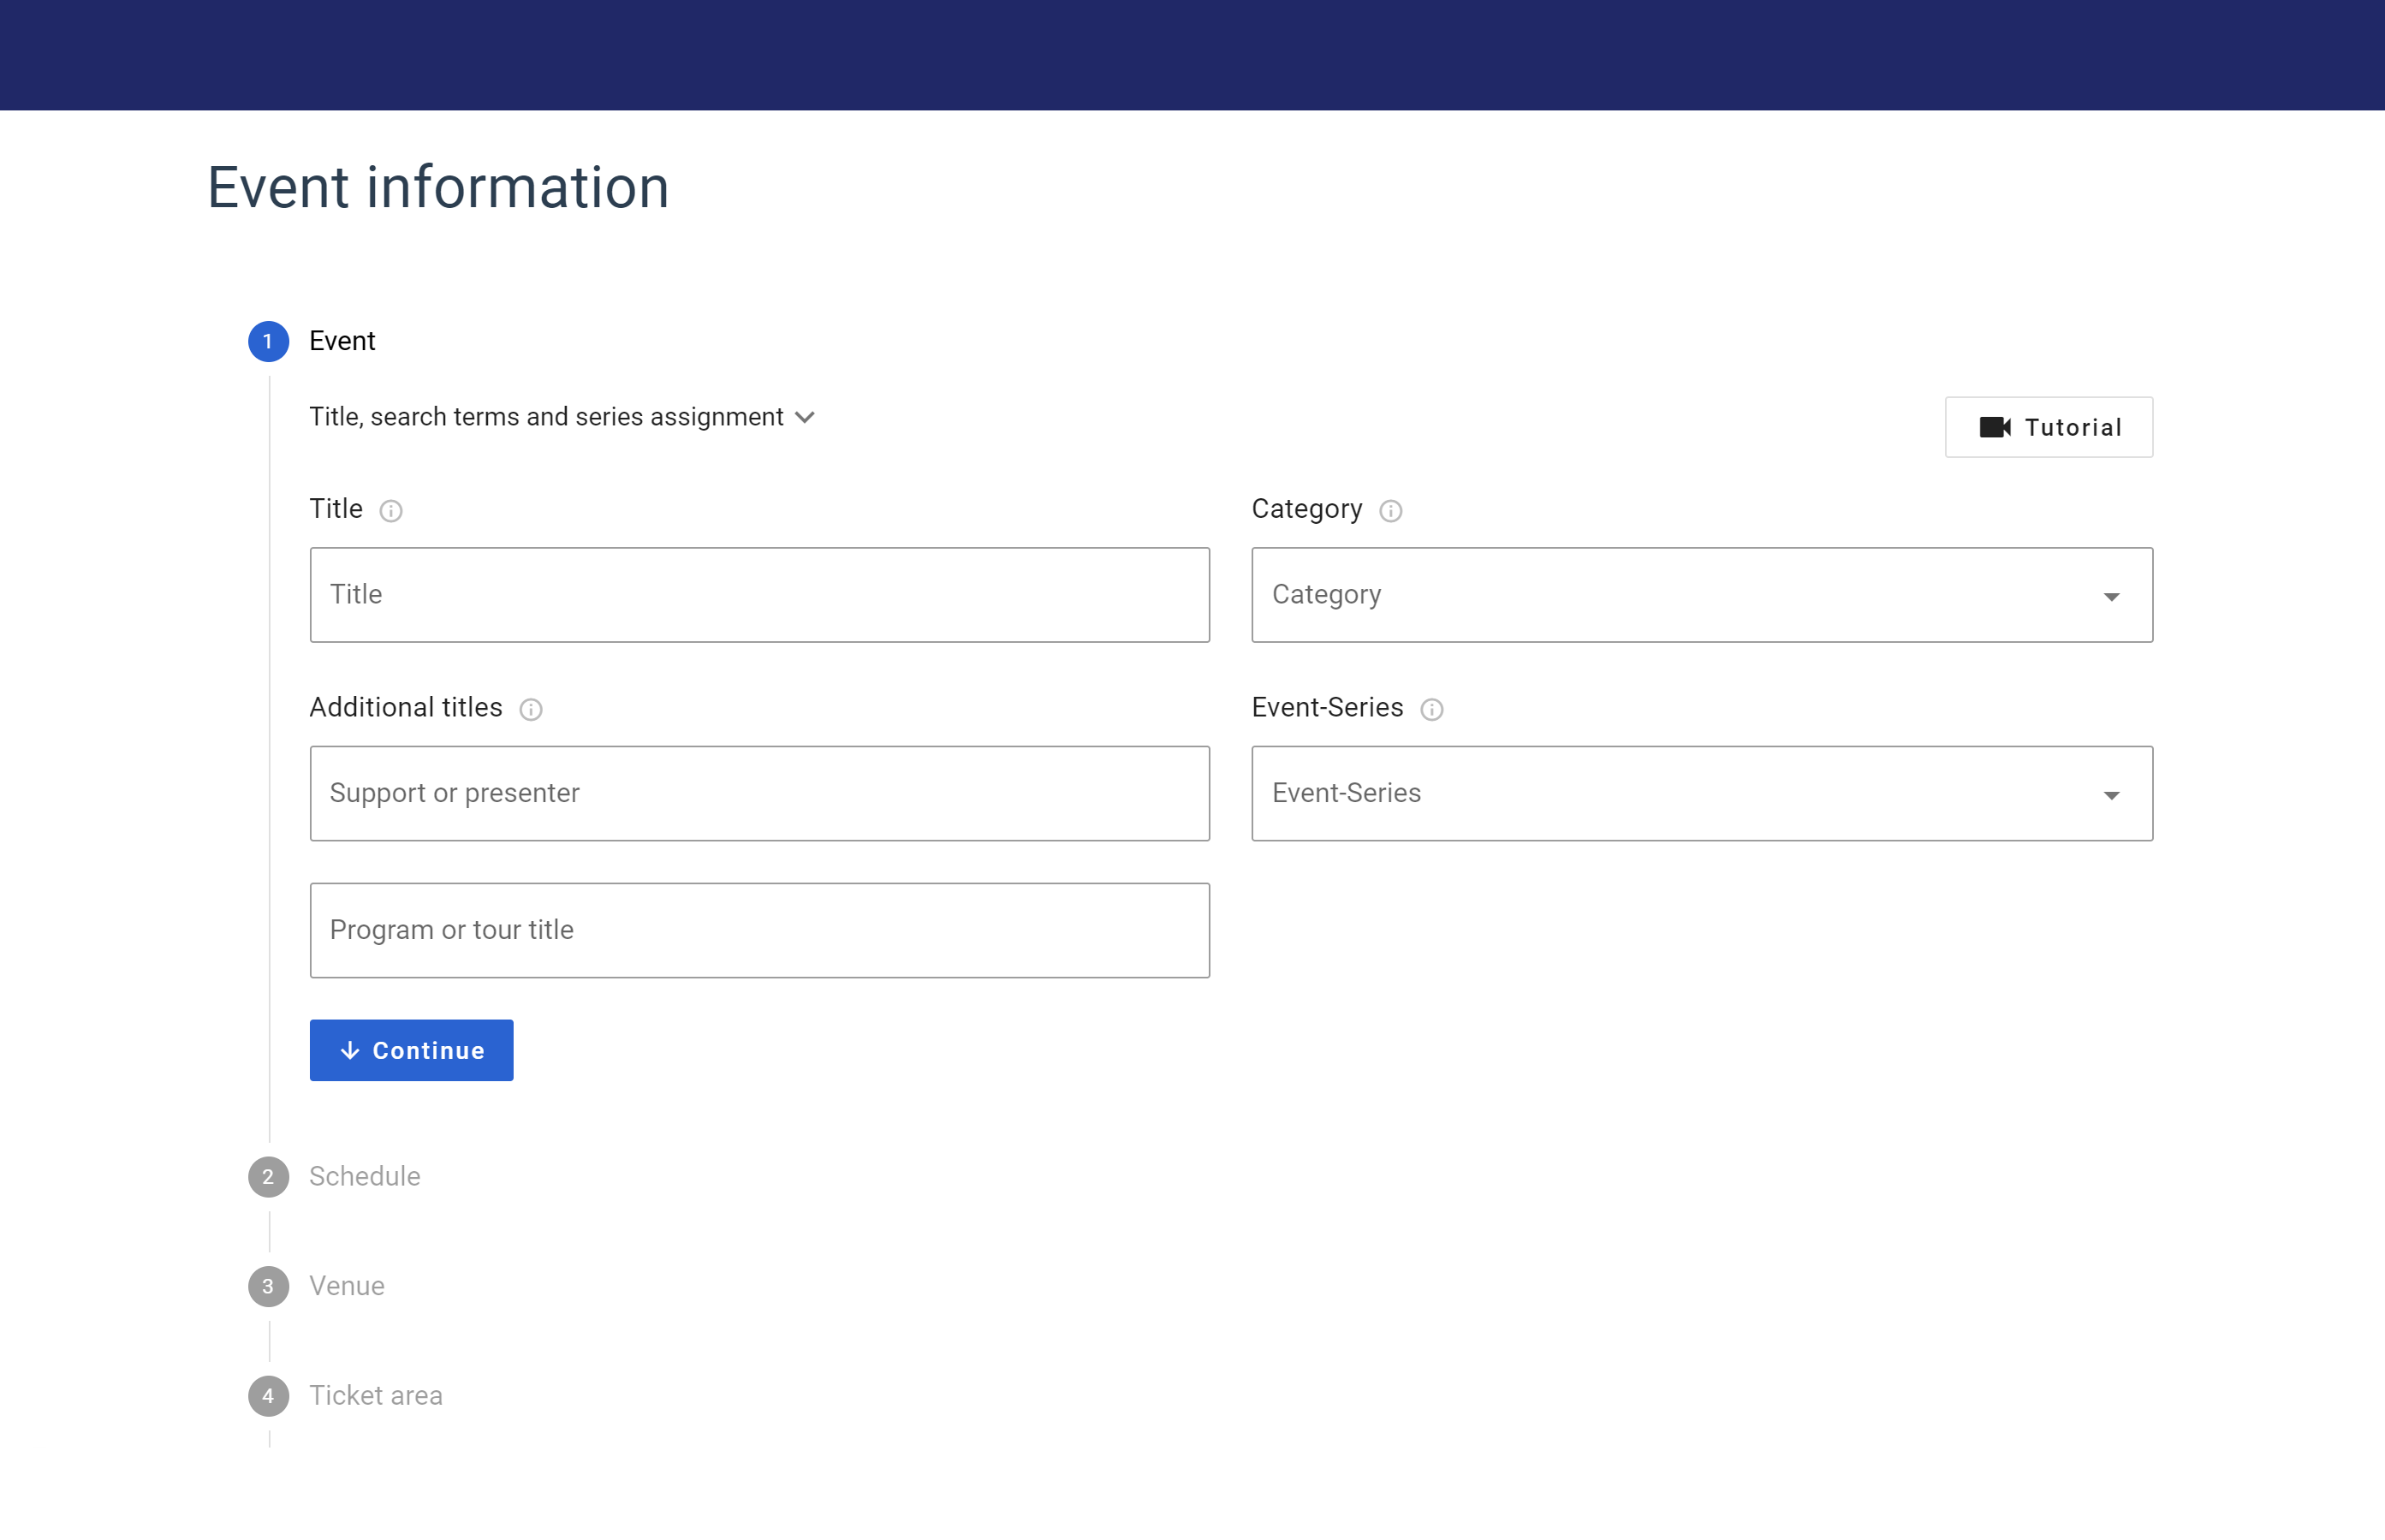Click the info icon next to Title
Screen dimensions: 2385x1540
(x=391, y=511)
